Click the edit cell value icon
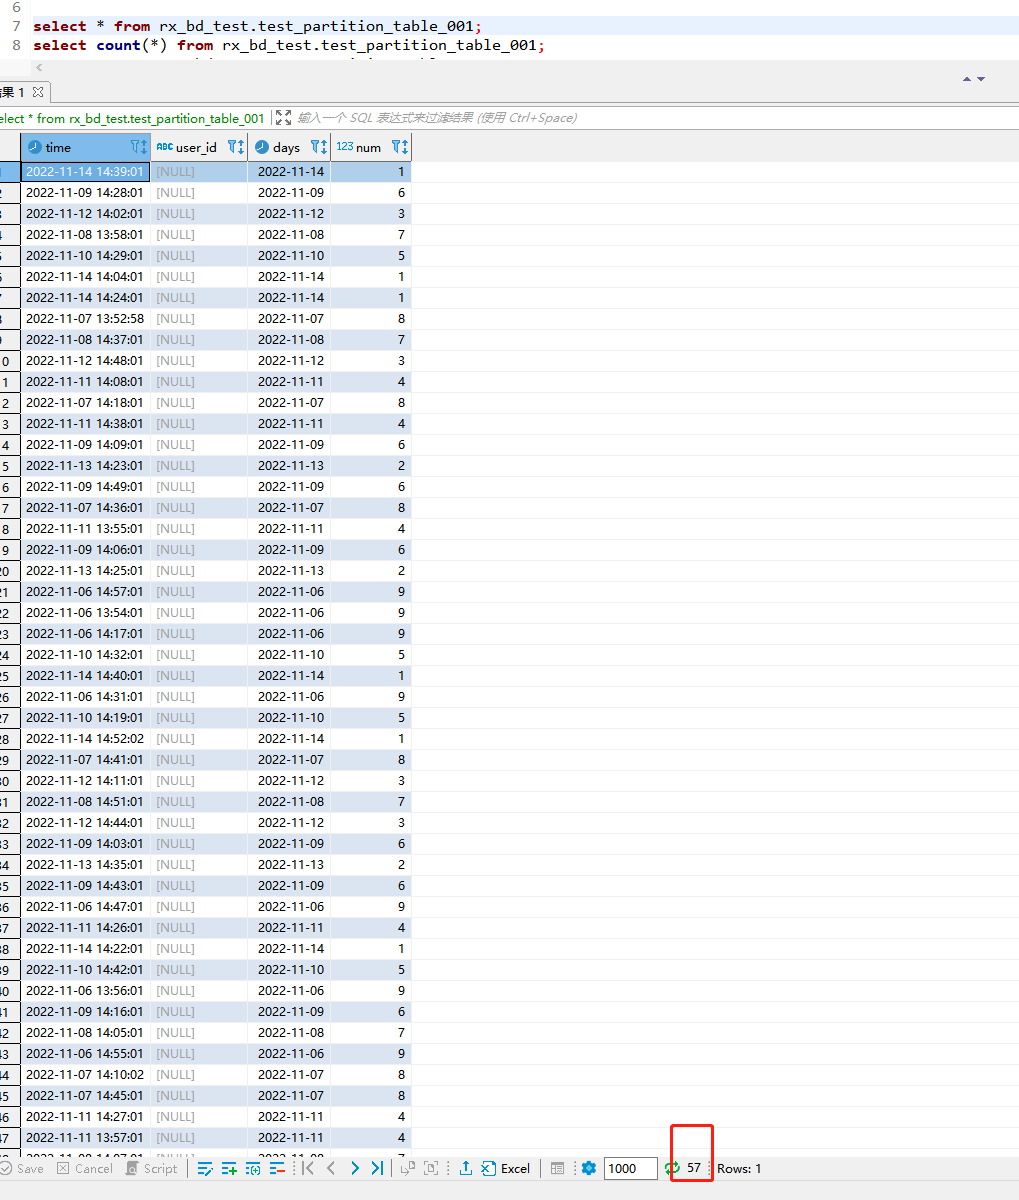Screen dimensions: 1019x1200 pyautogui.click(x=205, y=1168)
